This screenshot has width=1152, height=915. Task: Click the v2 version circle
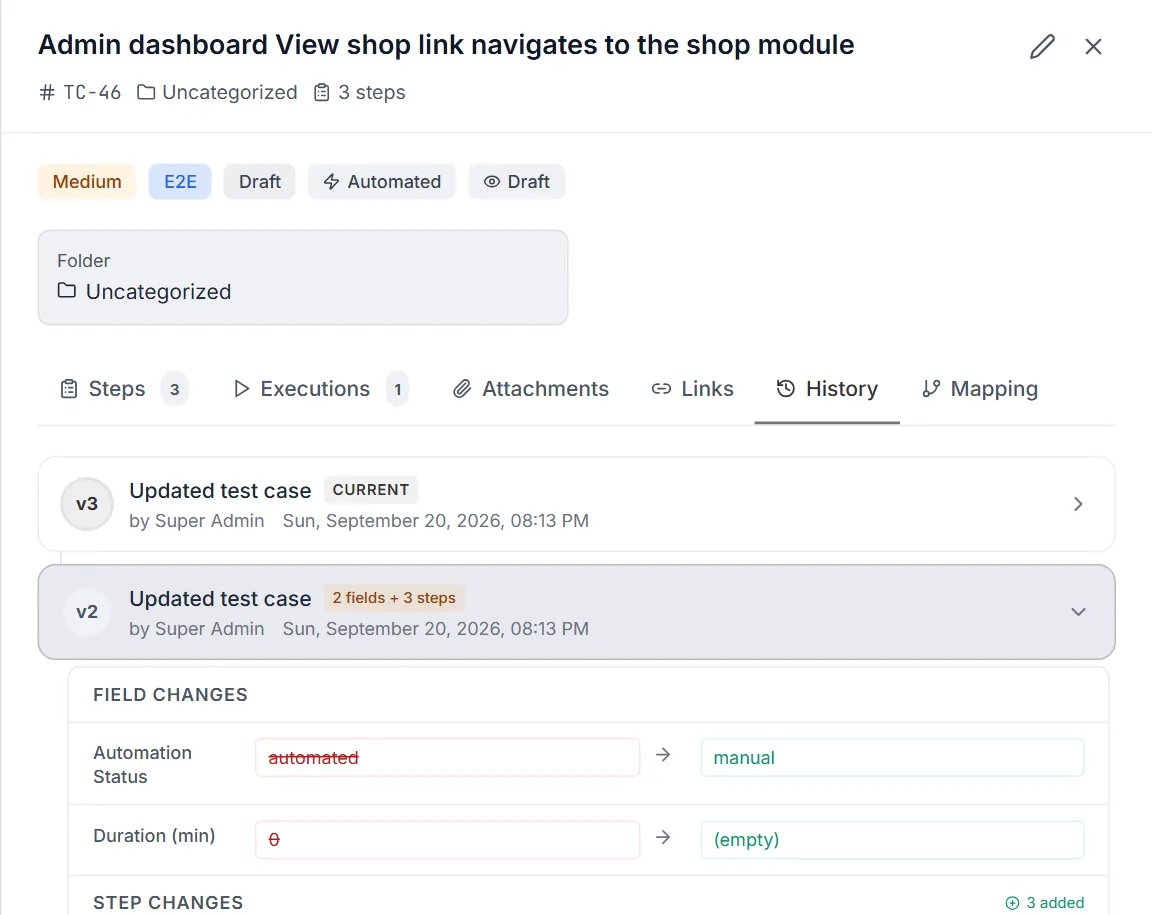(87, 612)
